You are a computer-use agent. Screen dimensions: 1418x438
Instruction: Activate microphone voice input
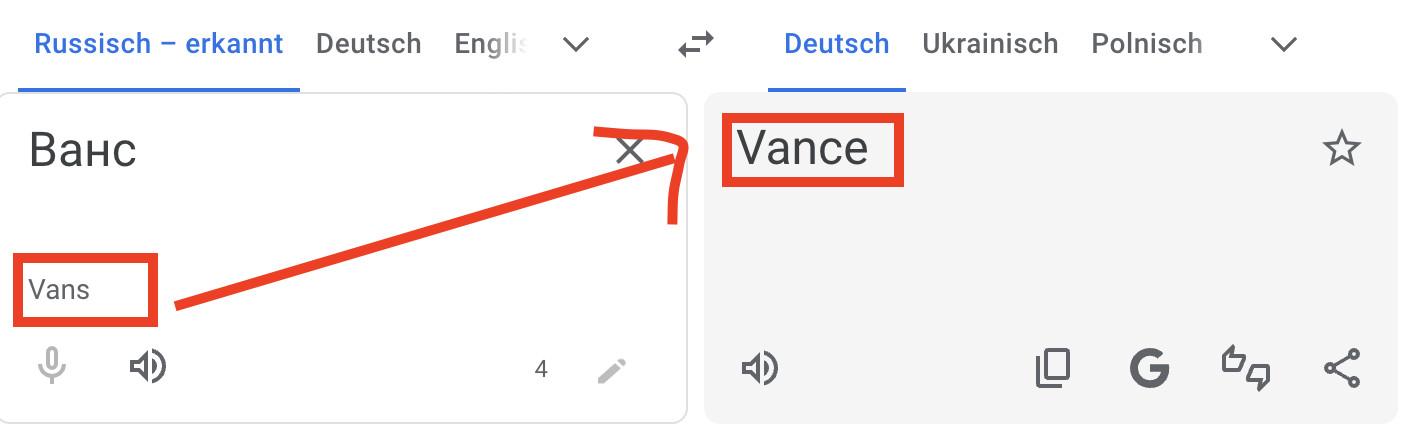[x=52, y=367]
